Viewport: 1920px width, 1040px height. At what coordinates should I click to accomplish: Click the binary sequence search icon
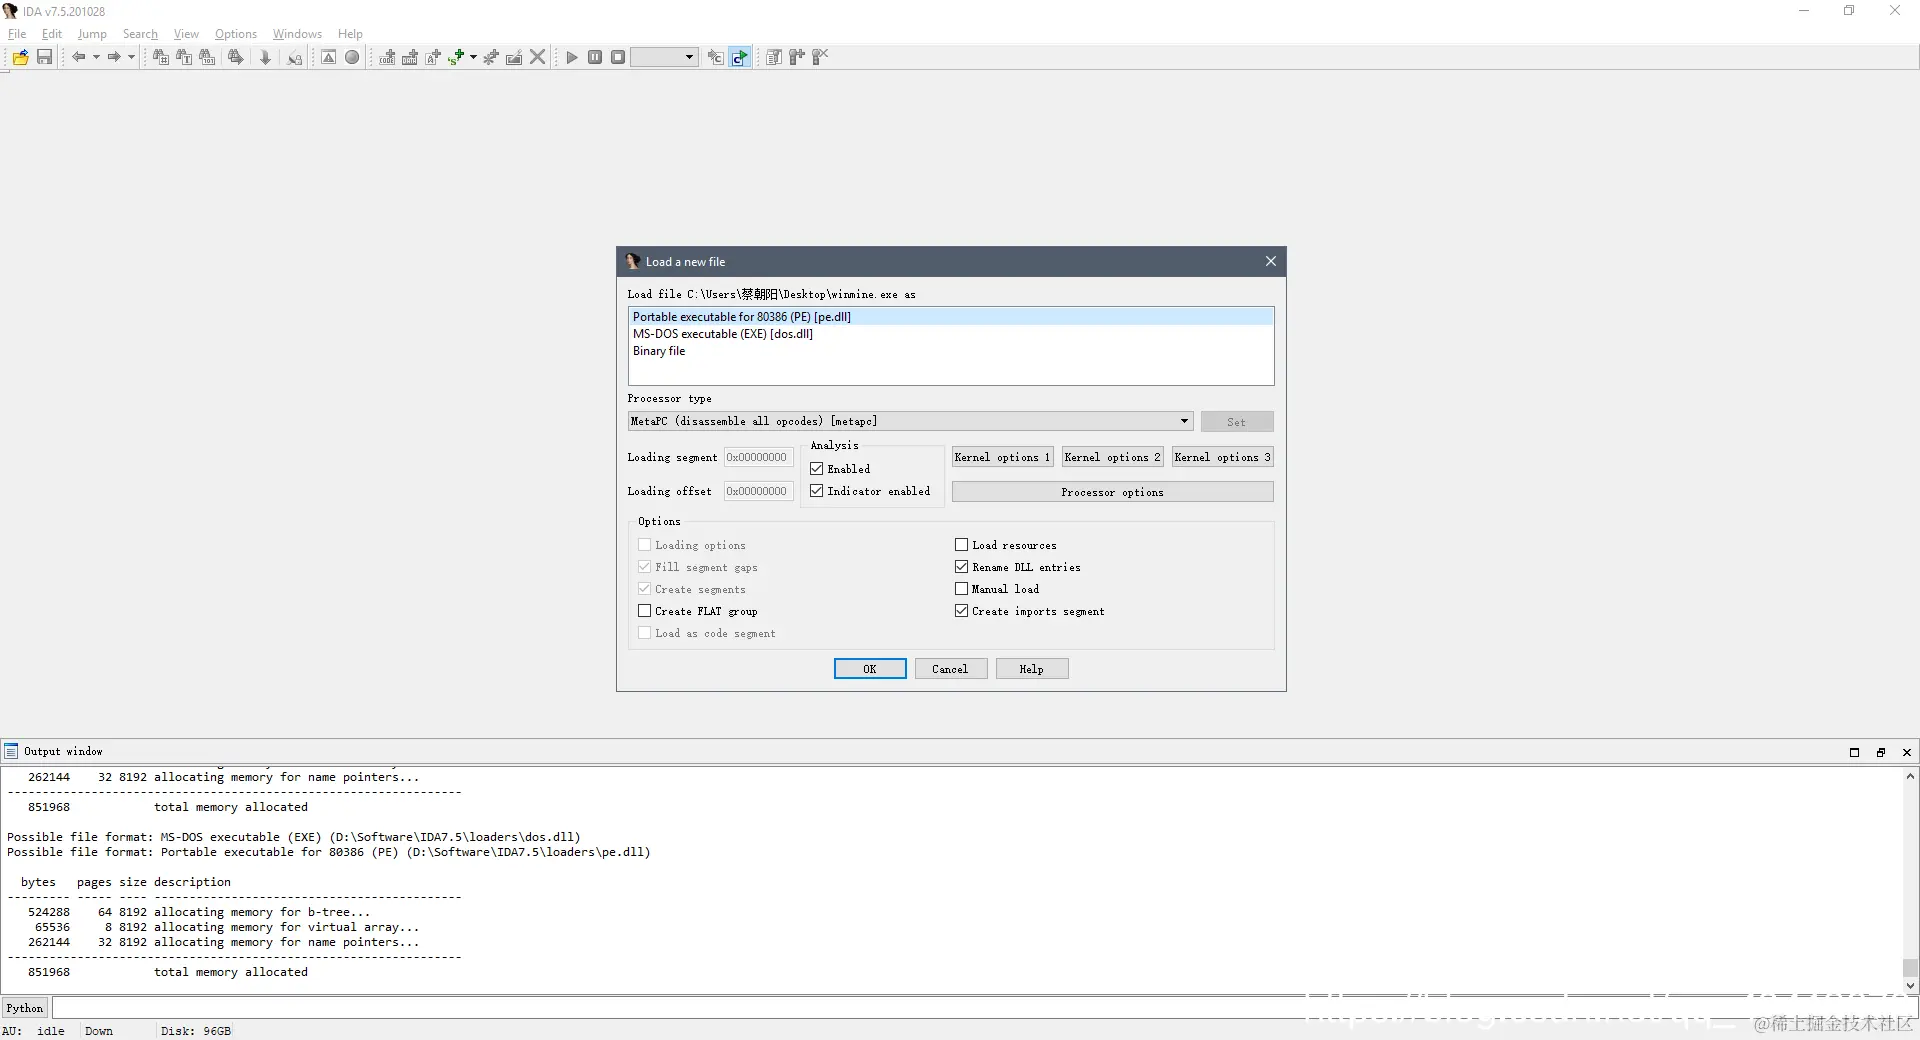207,57
